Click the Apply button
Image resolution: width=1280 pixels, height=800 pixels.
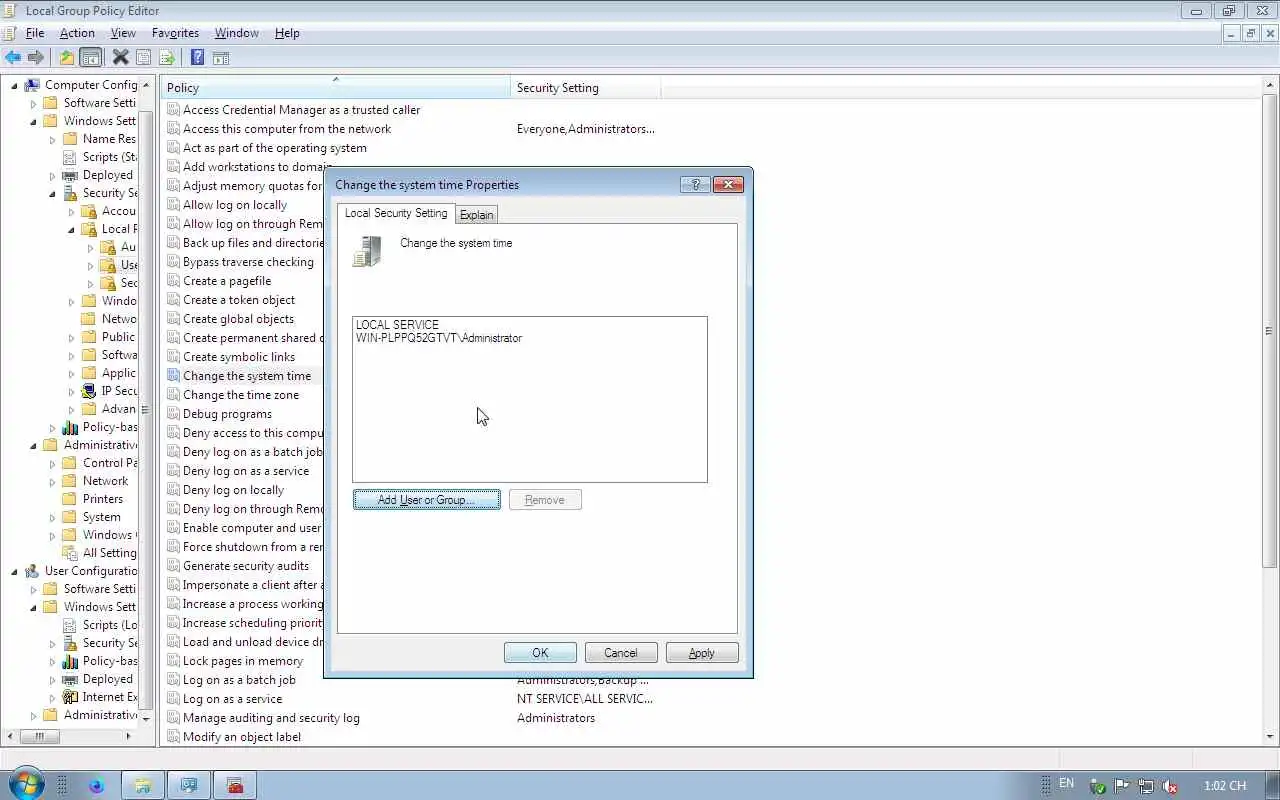[x=701, y=653]
